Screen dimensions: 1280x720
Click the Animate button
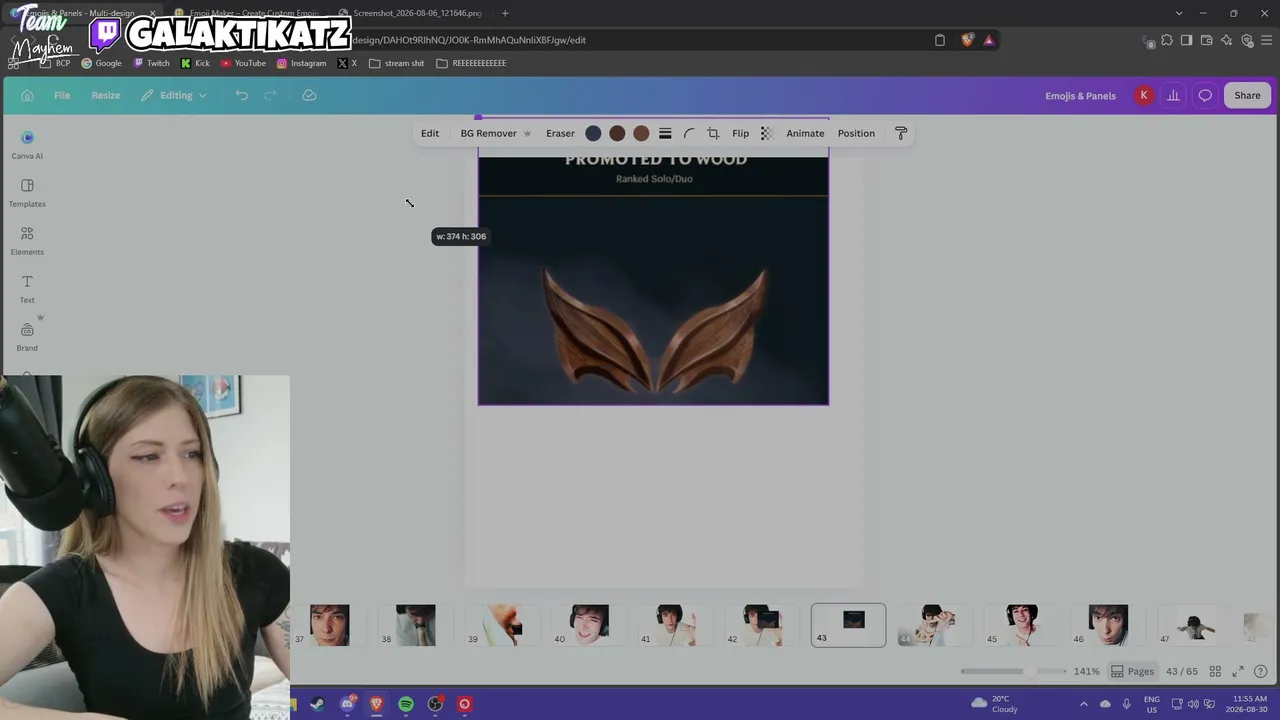pyautogui.click(x=805, y=133)
